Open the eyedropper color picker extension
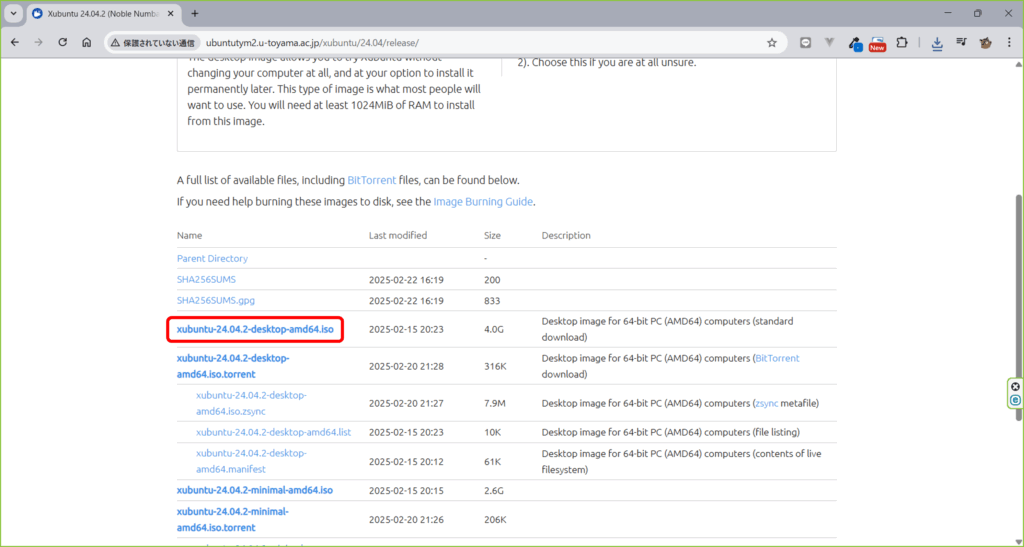1024x547 pixels. click(x=854, y=44)
